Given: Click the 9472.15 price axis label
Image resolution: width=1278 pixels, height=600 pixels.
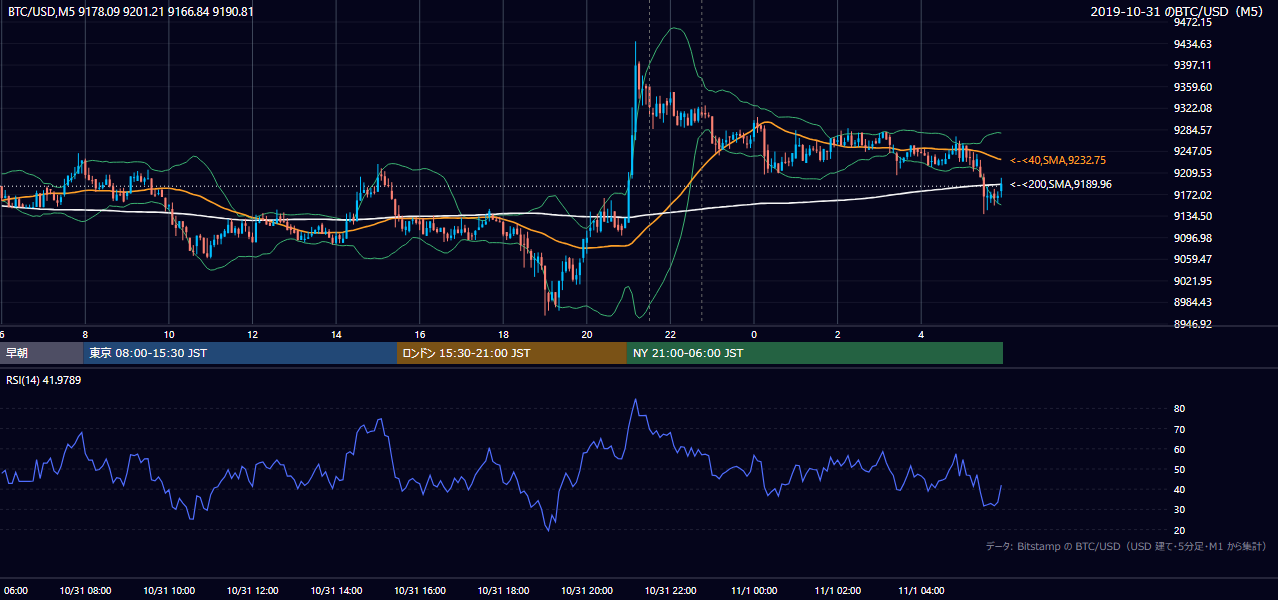Looking at the screenshot, I should [x=1193, y=22].
